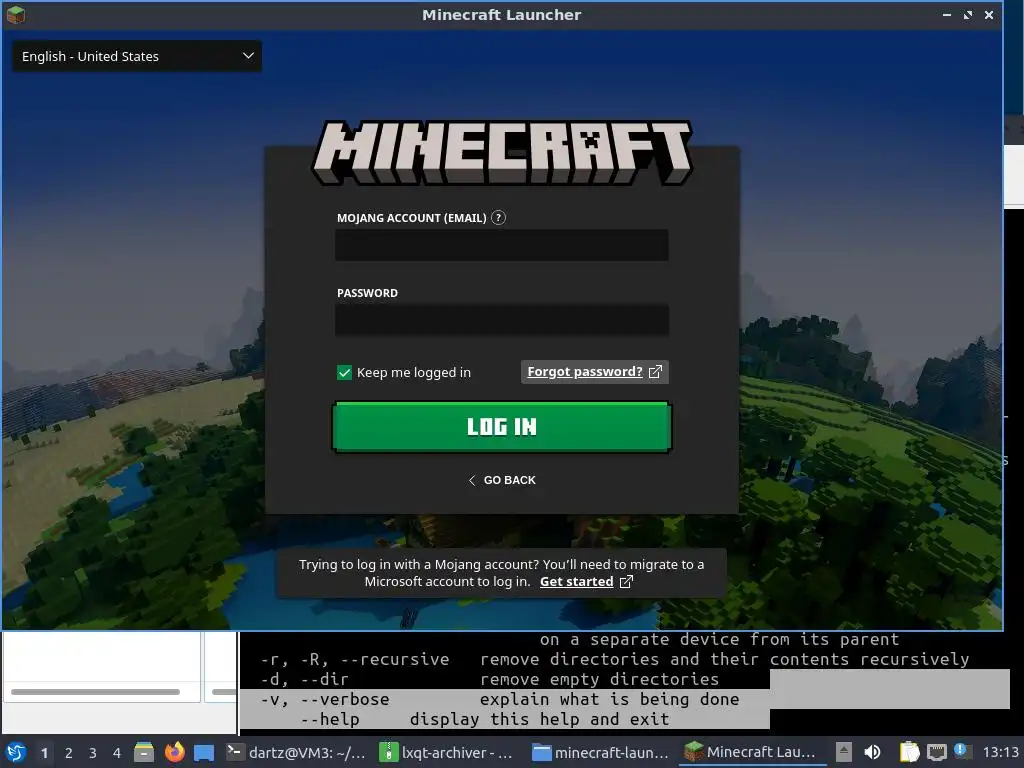Maximize the Minecraft Launcher window
1024x768 pixels.
coord(968,14)
